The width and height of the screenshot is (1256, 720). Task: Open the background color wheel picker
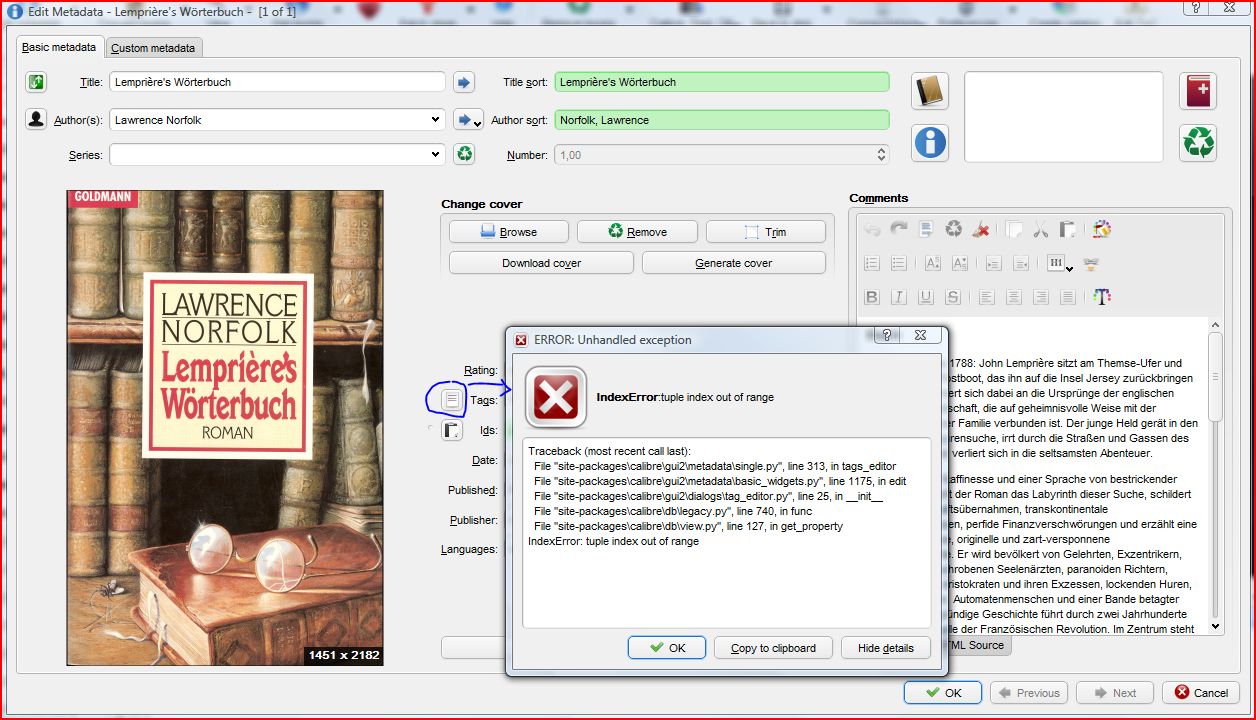pos(1102,230)
